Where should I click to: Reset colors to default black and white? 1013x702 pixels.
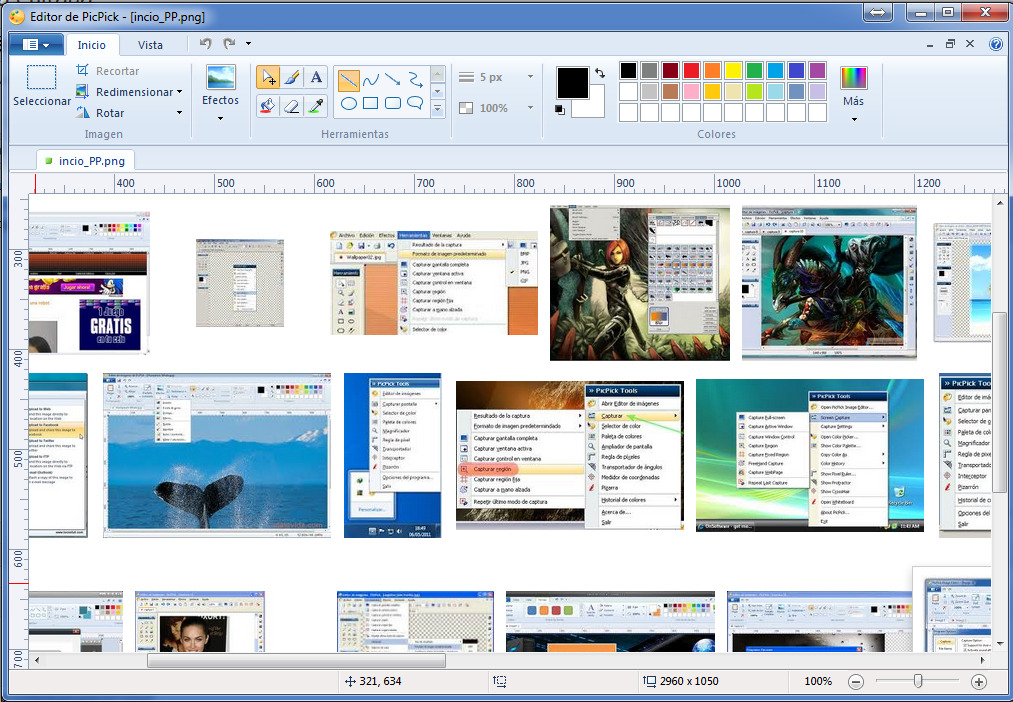click(559, 110)
